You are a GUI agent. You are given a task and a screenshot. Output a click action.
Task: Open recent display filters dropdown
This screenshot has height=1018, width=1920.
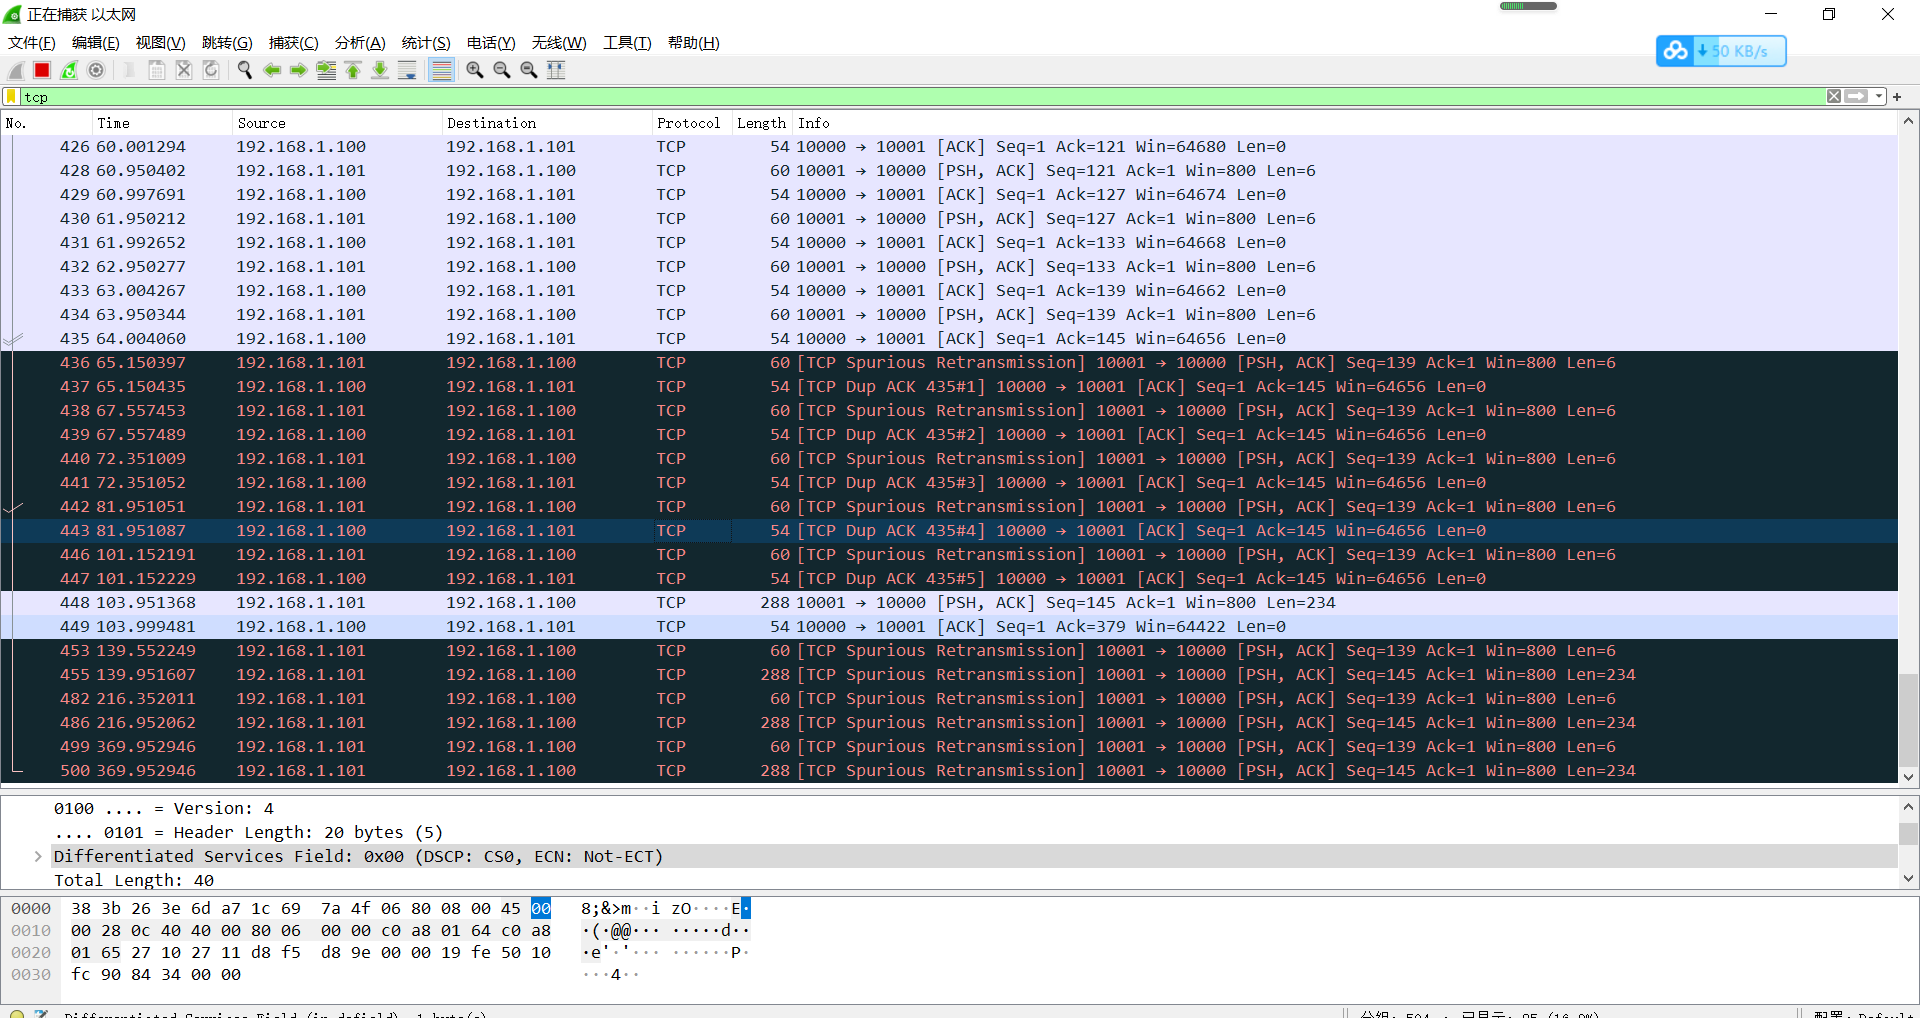pos(1879,97)
